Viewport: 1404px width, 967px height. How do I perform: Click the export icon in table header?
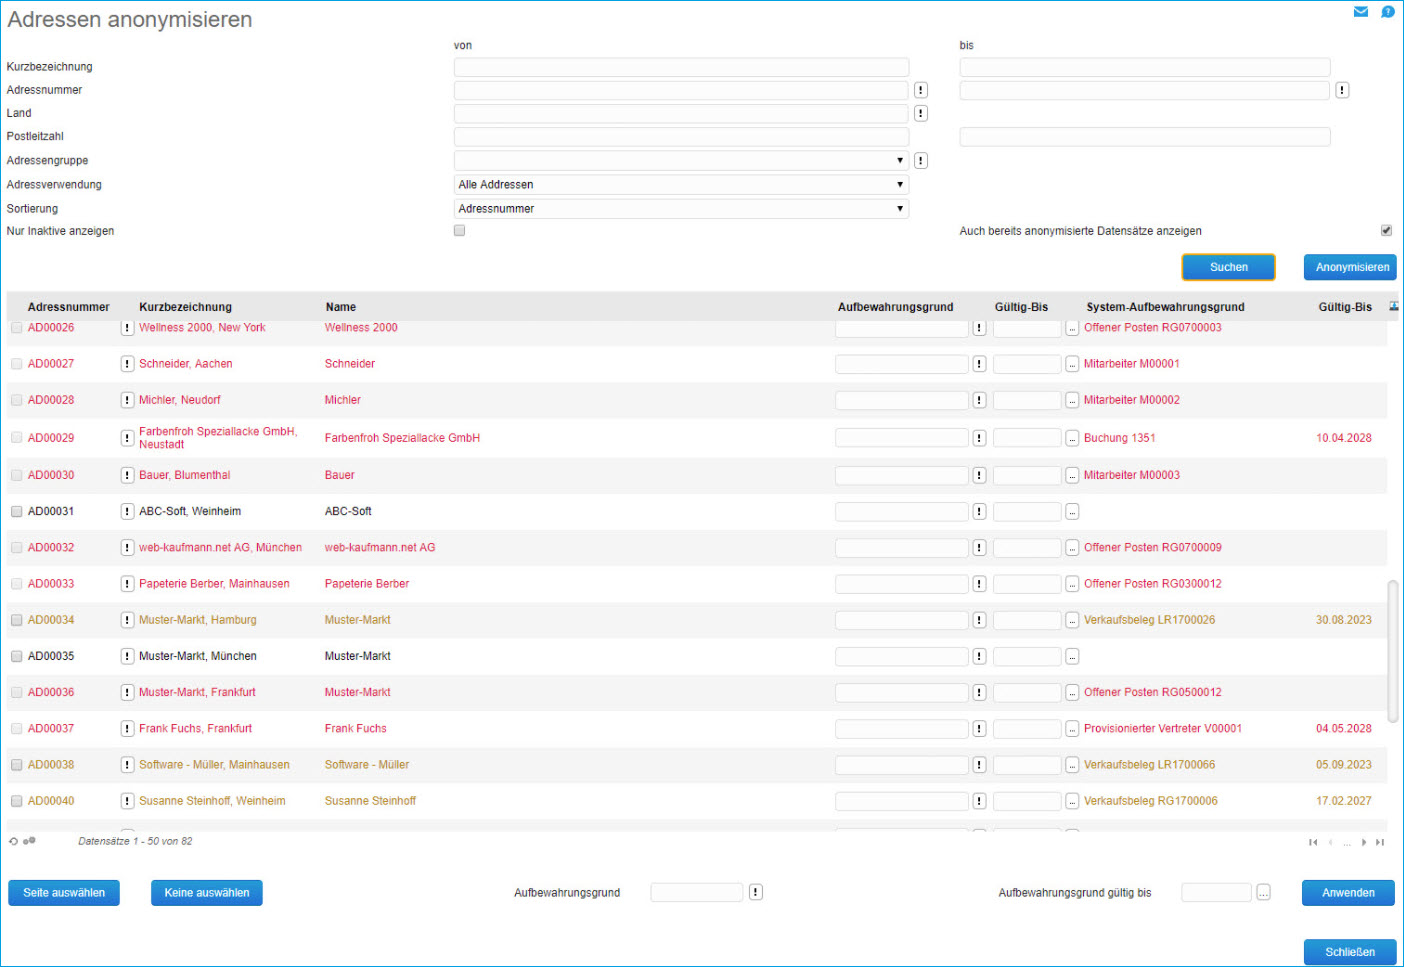tap(1393, 307)
